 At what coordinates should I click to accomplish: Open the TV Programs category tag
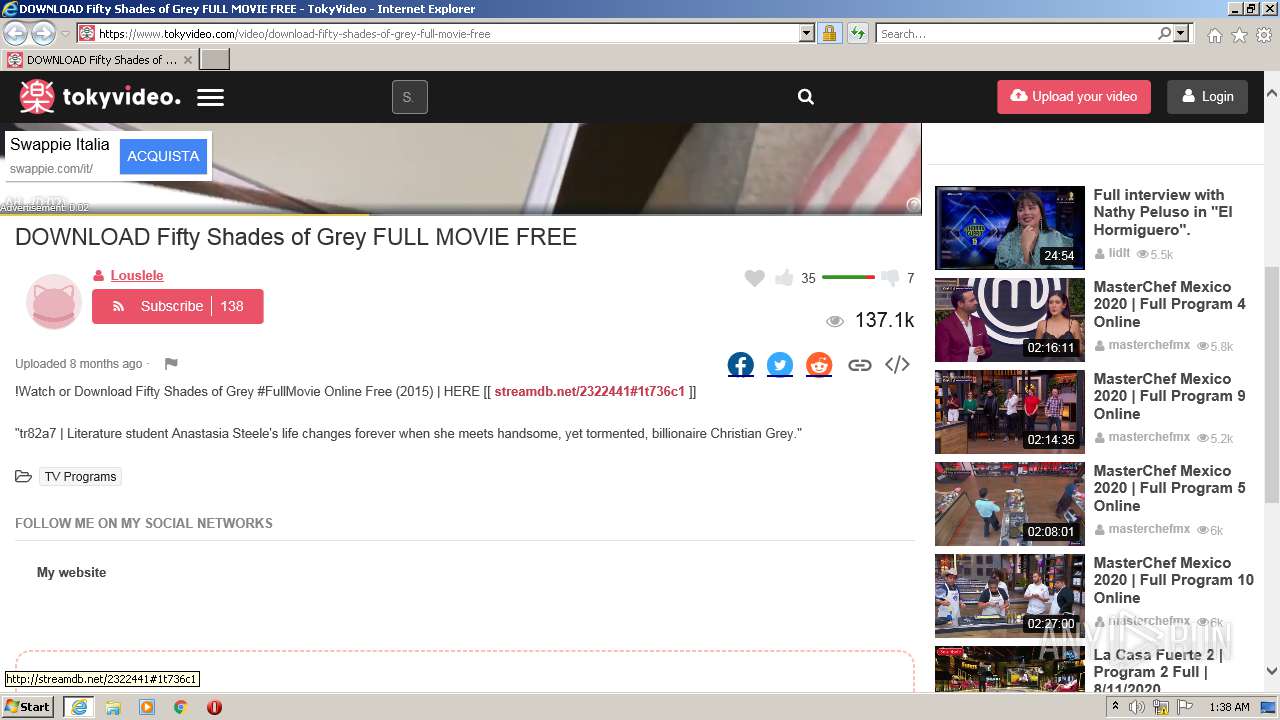click(81, 477)
